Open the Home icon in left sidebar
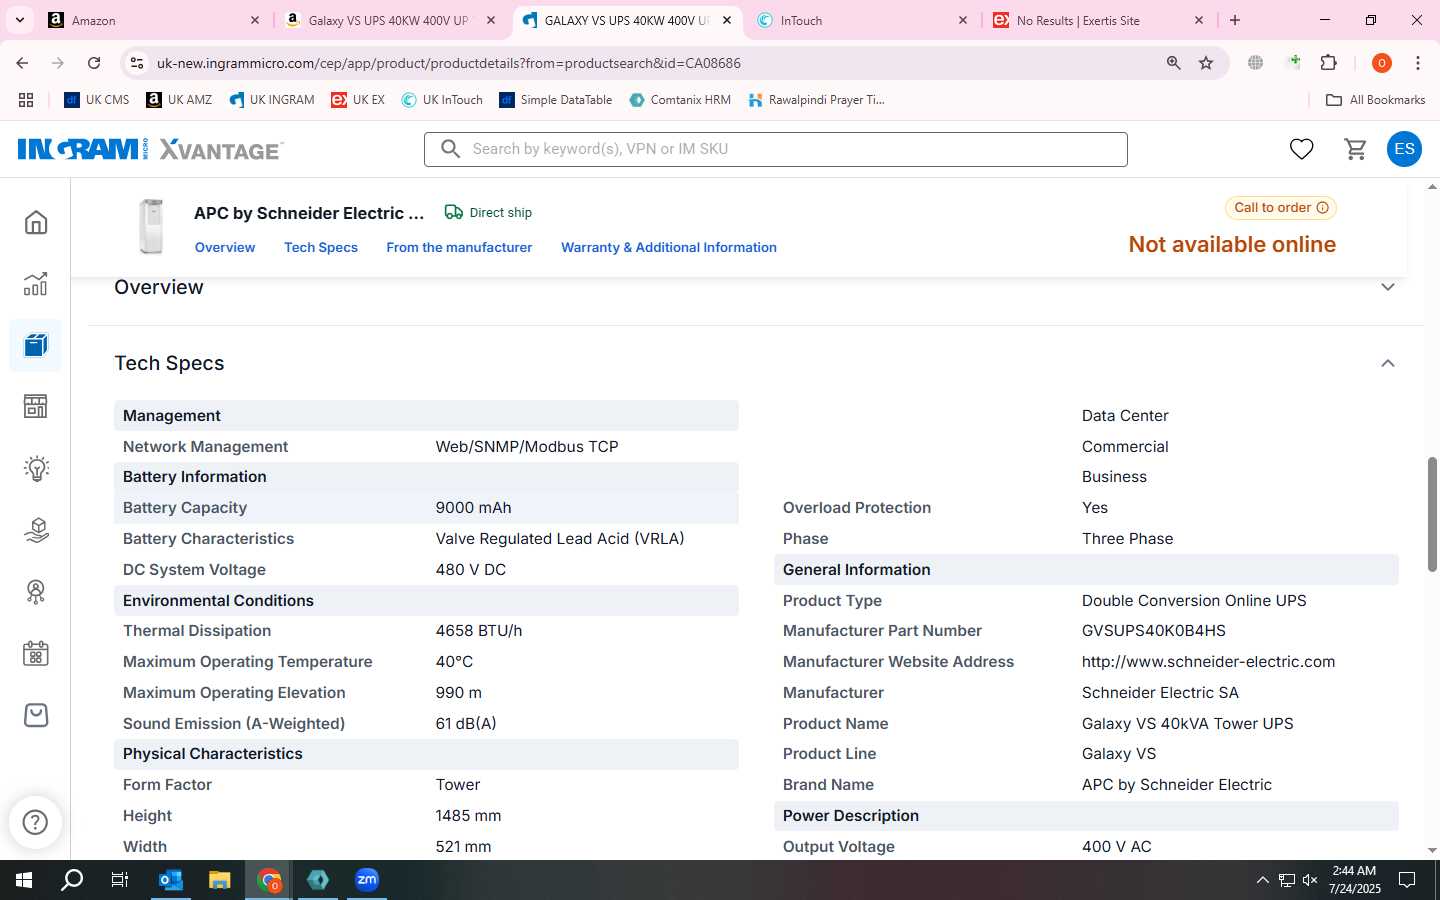The width and height of the screenshot is (1440, 900). point(36,222)
